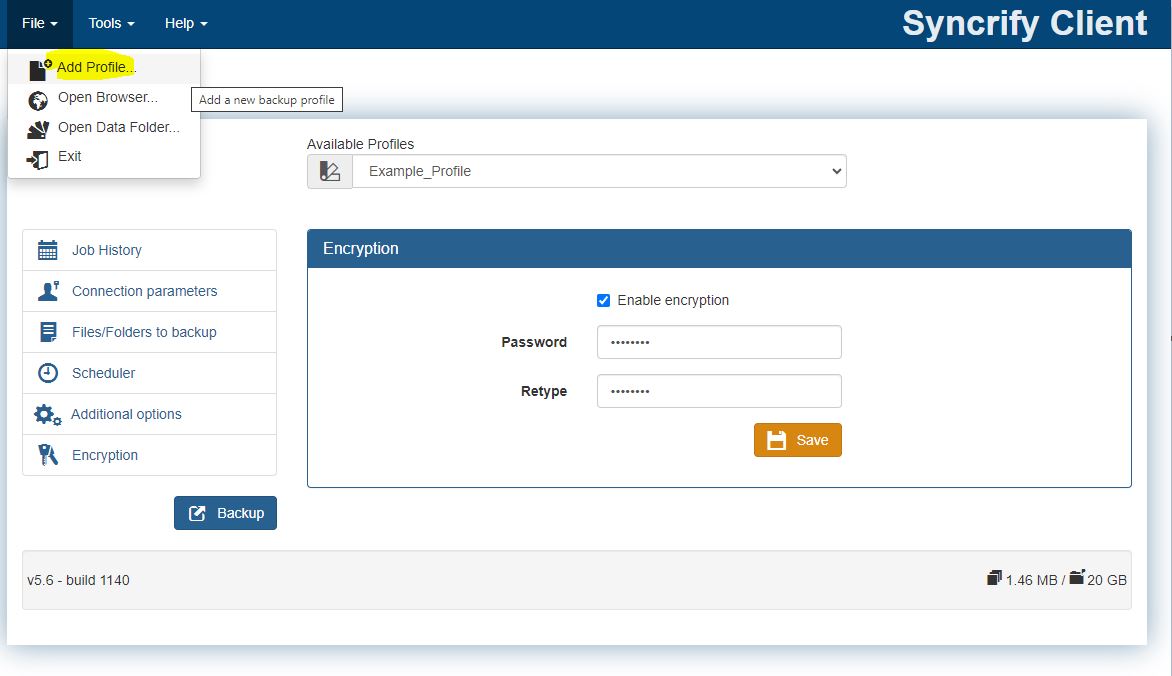The image size is (1172, 676).
Task: Click the 1.46 MB usage text
Action: (x=1031, y=580)
